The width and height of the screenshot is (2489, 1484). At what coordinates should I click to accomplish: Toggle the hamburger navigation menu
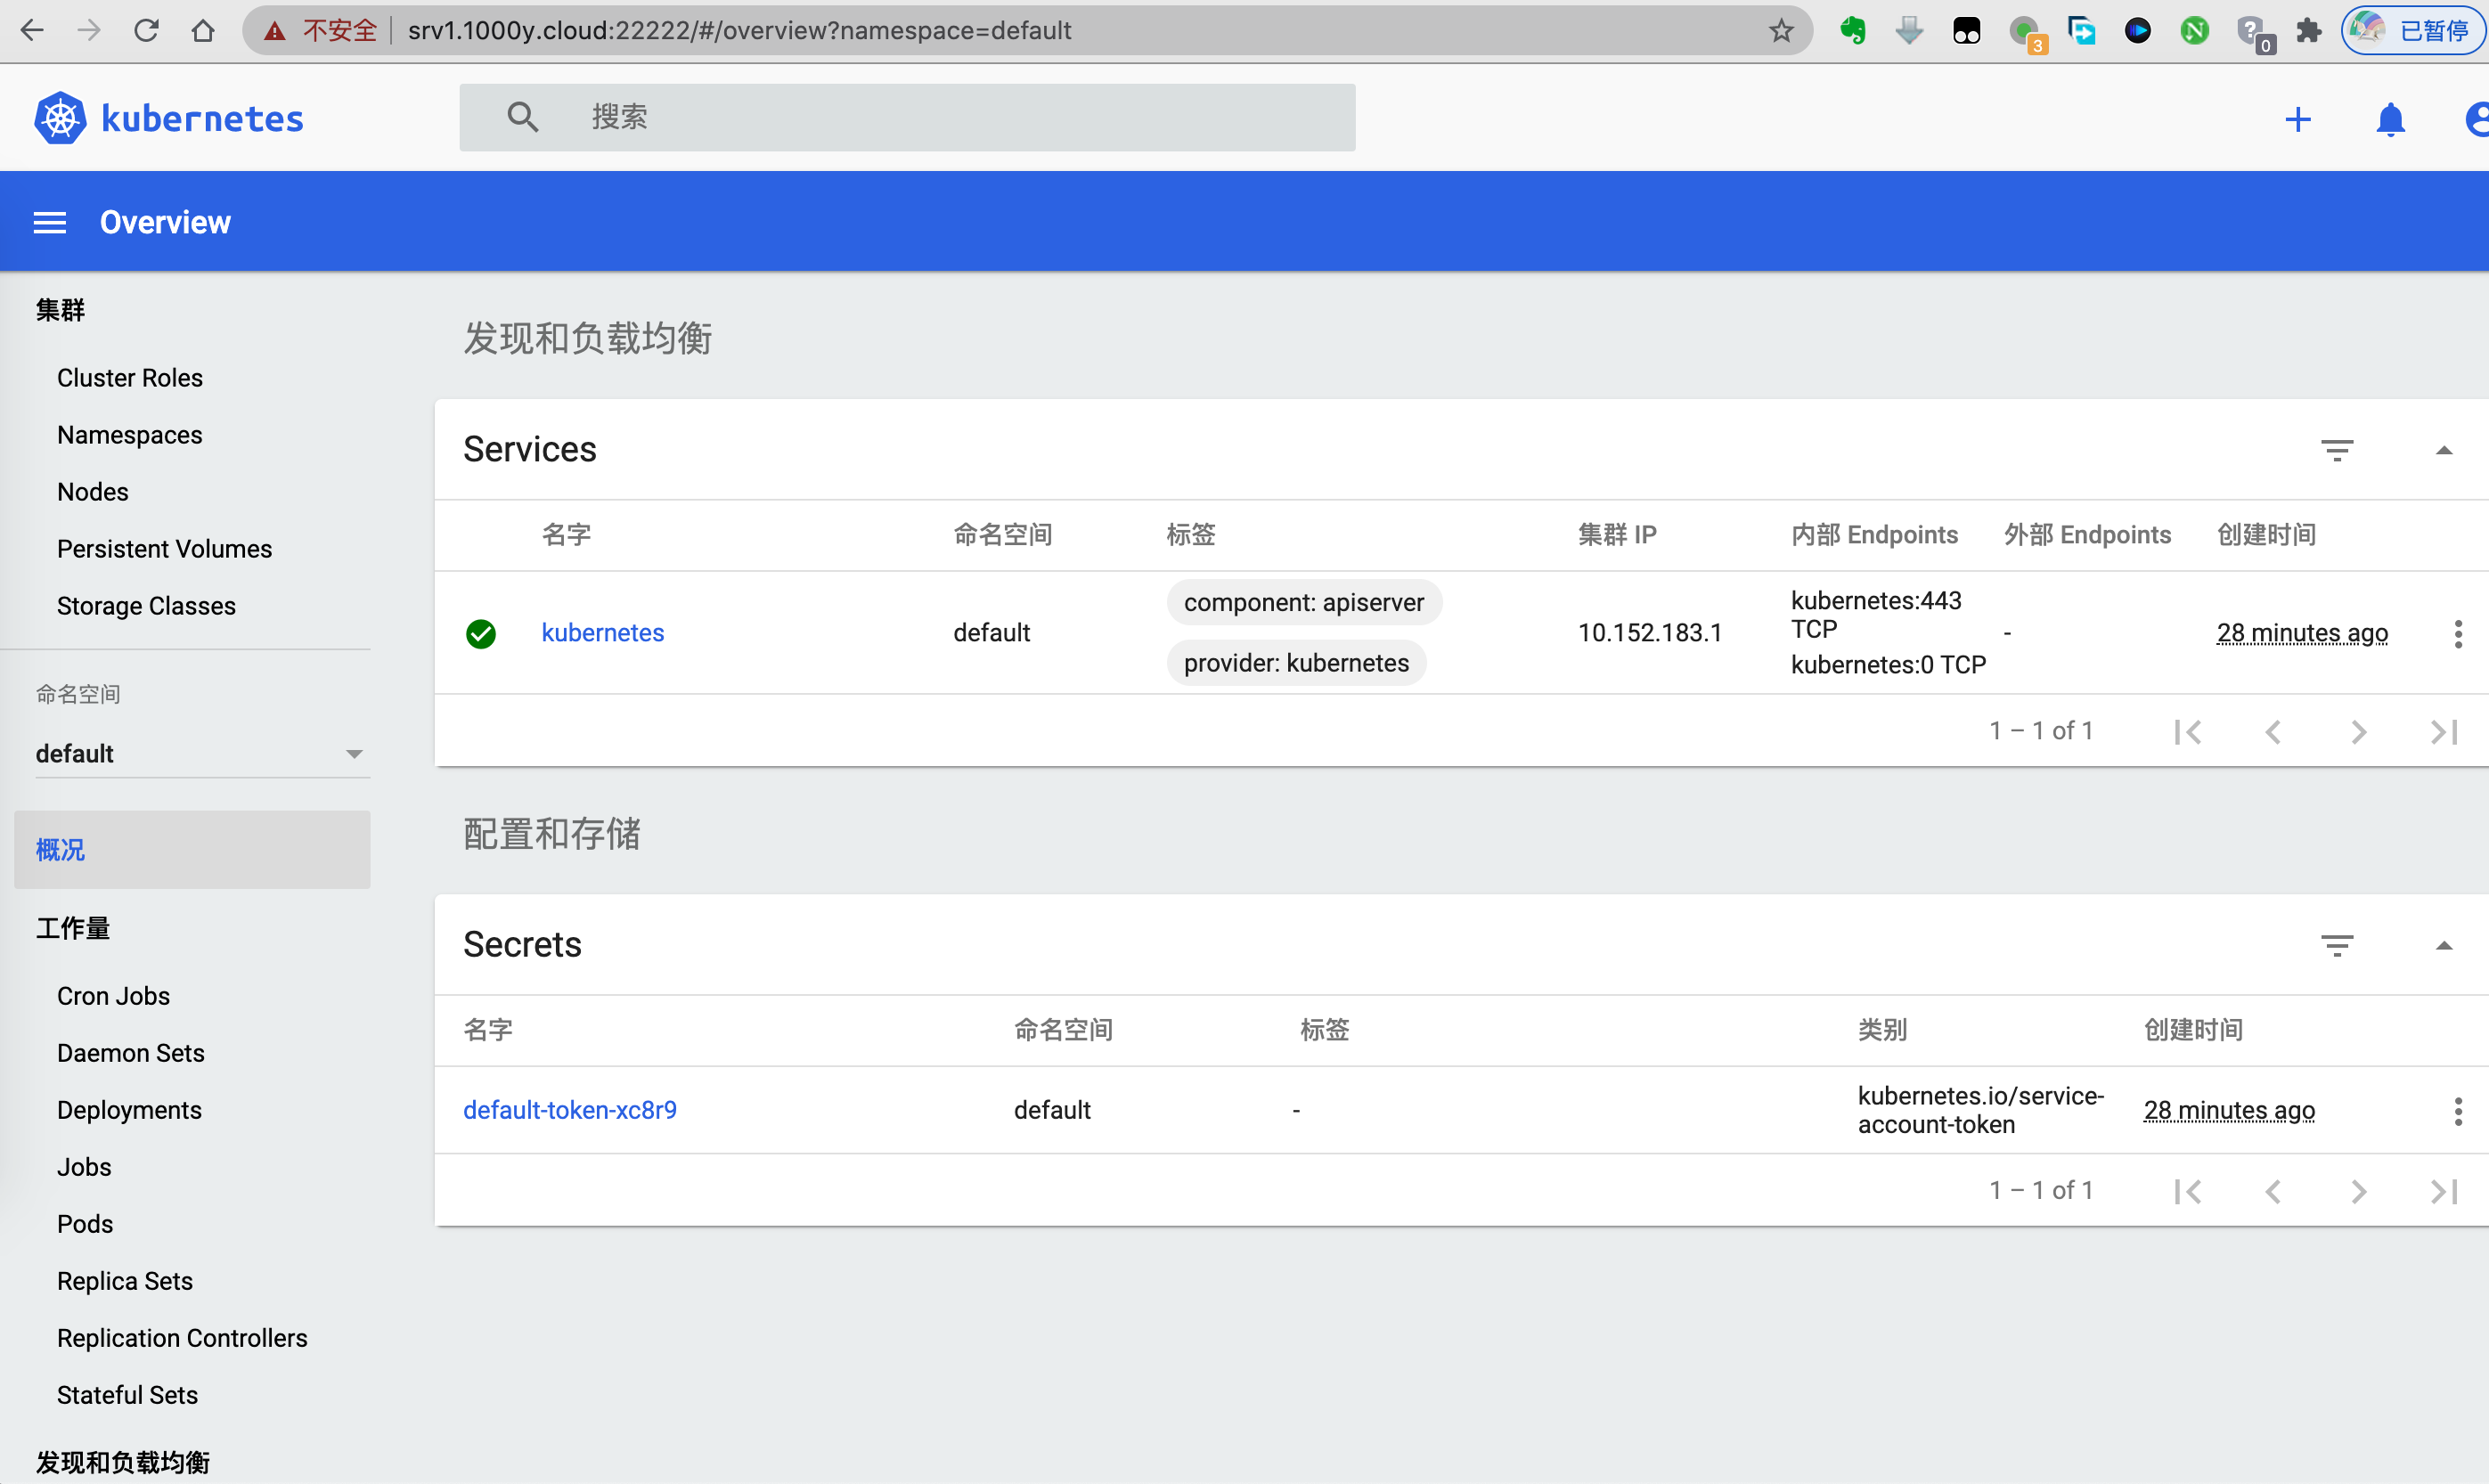[x=50, y=222]
